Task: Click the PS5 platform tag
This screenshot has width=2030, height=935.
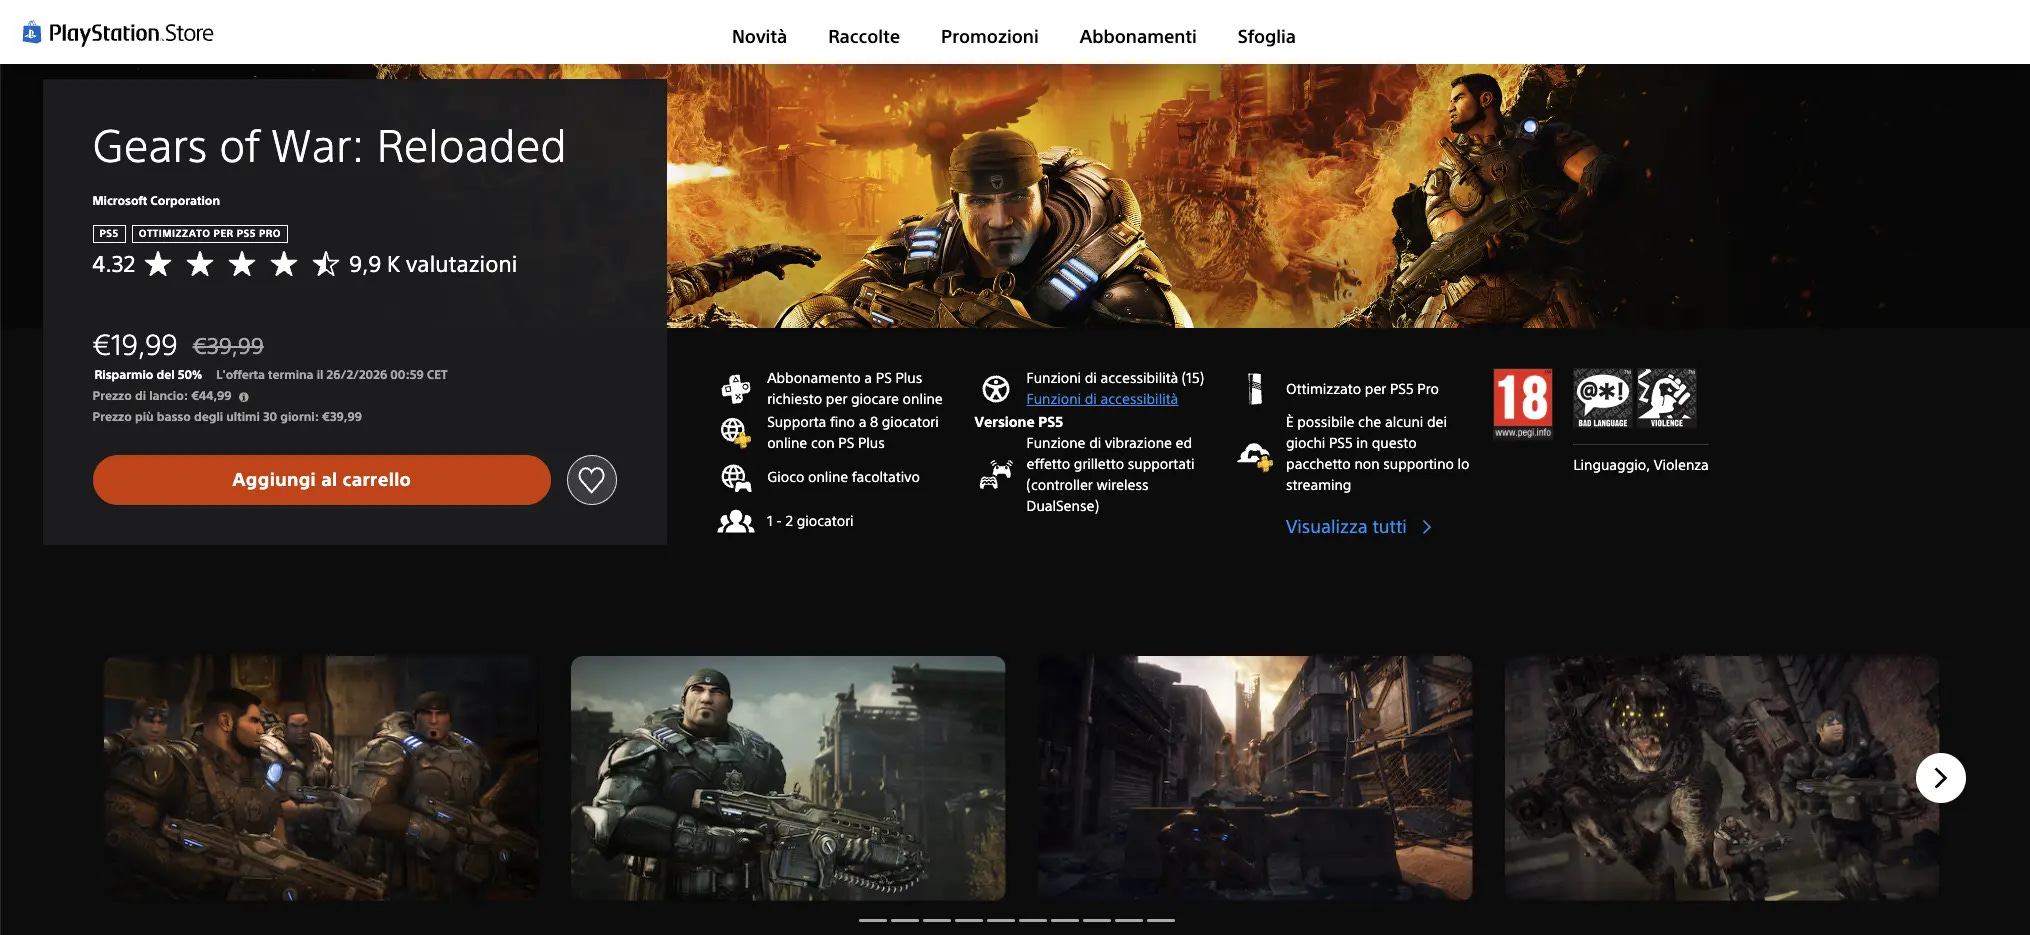Action: 109,234
